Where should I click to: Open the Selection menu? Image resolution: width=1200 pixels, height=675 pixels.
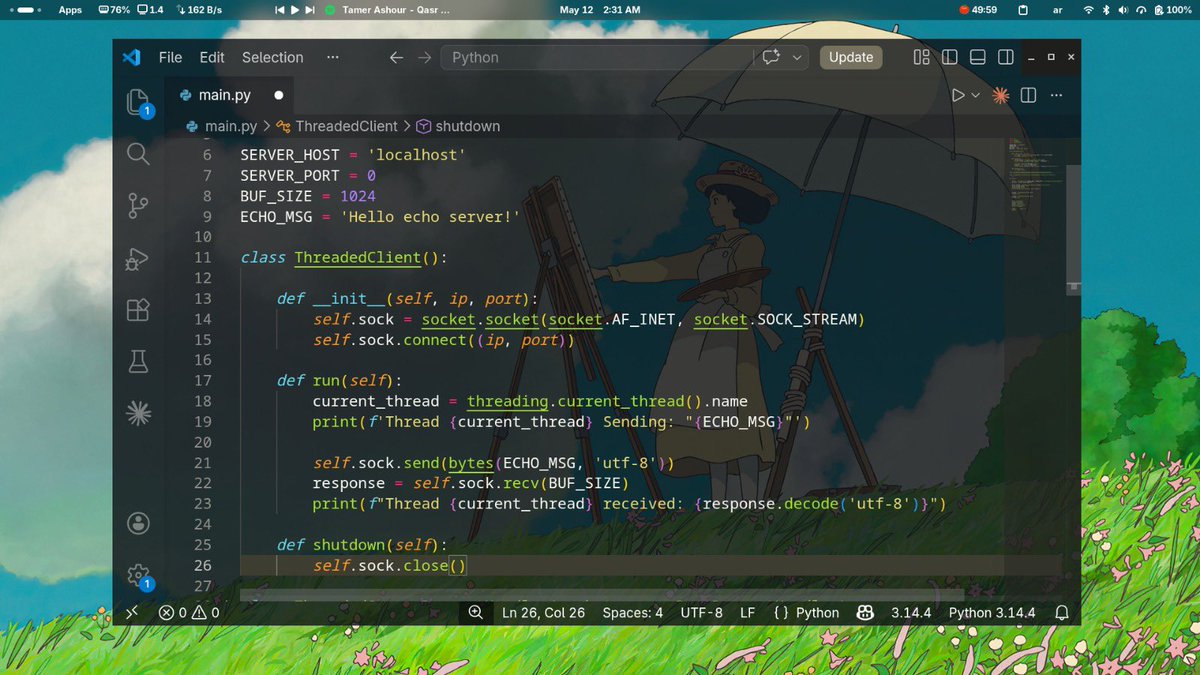click(272, 57)
